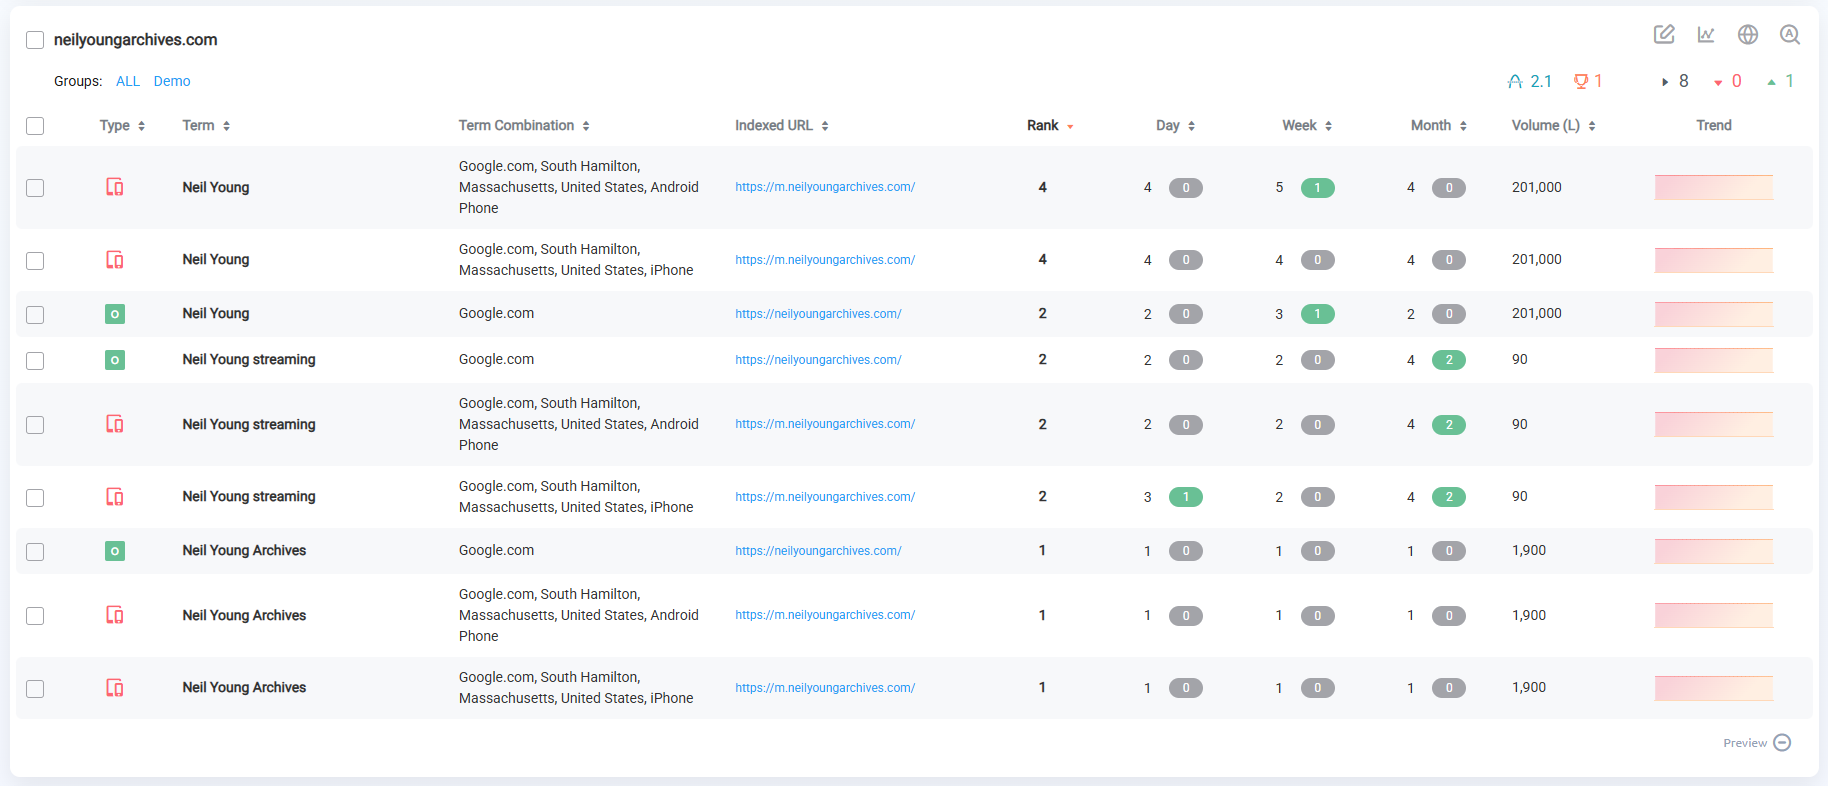Click volume 201,000 in Neil Young iPhone row
Screen dimensions: 1828x786
click(x=1537, y=260)
